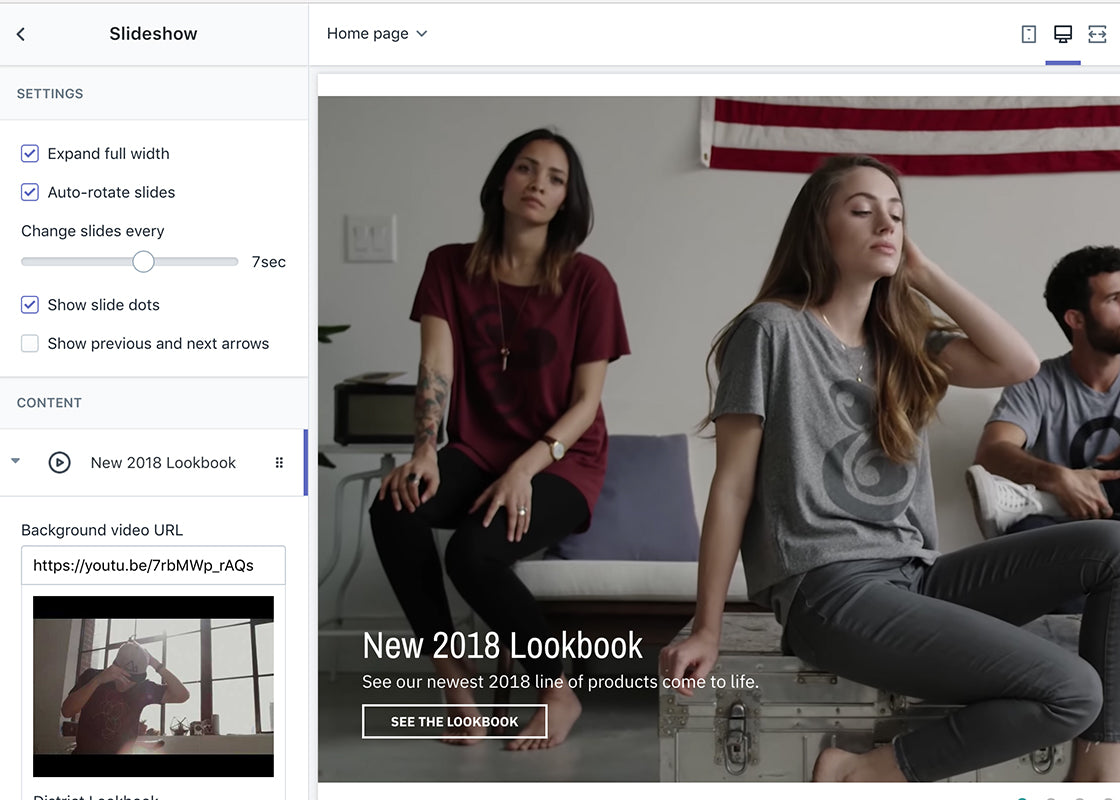The height and width of the screenshot is (800, 1120).
Task: Click the New 2018 Lookbook slide heading
Action: [x=503, y=646]
